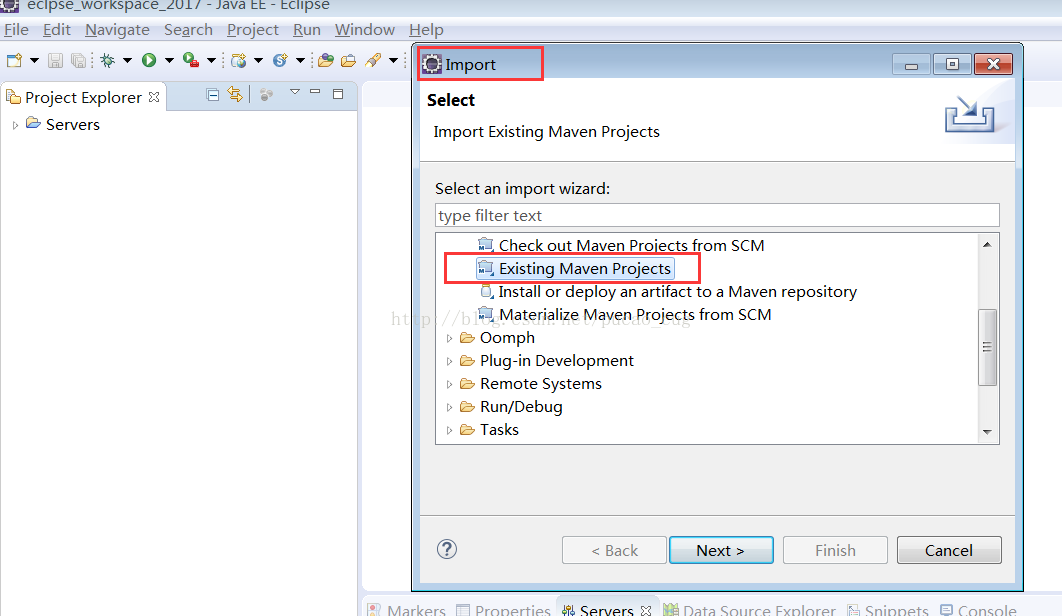Click the Open Task folder icon
The height and width of the screenshot is (616, 1062).
click(x=349, y=60)
